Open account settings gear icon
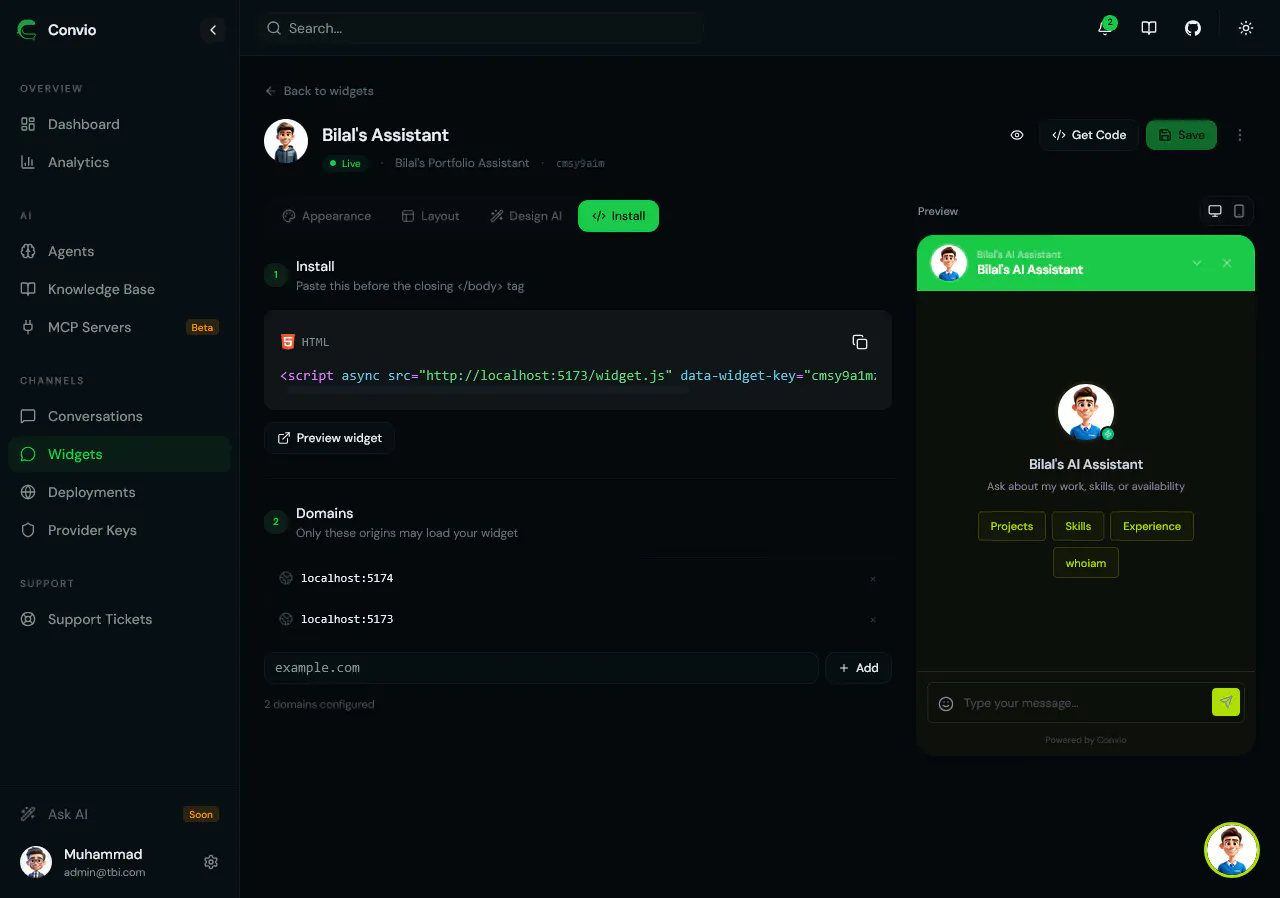1280x898 pixels. coord(211,862)
